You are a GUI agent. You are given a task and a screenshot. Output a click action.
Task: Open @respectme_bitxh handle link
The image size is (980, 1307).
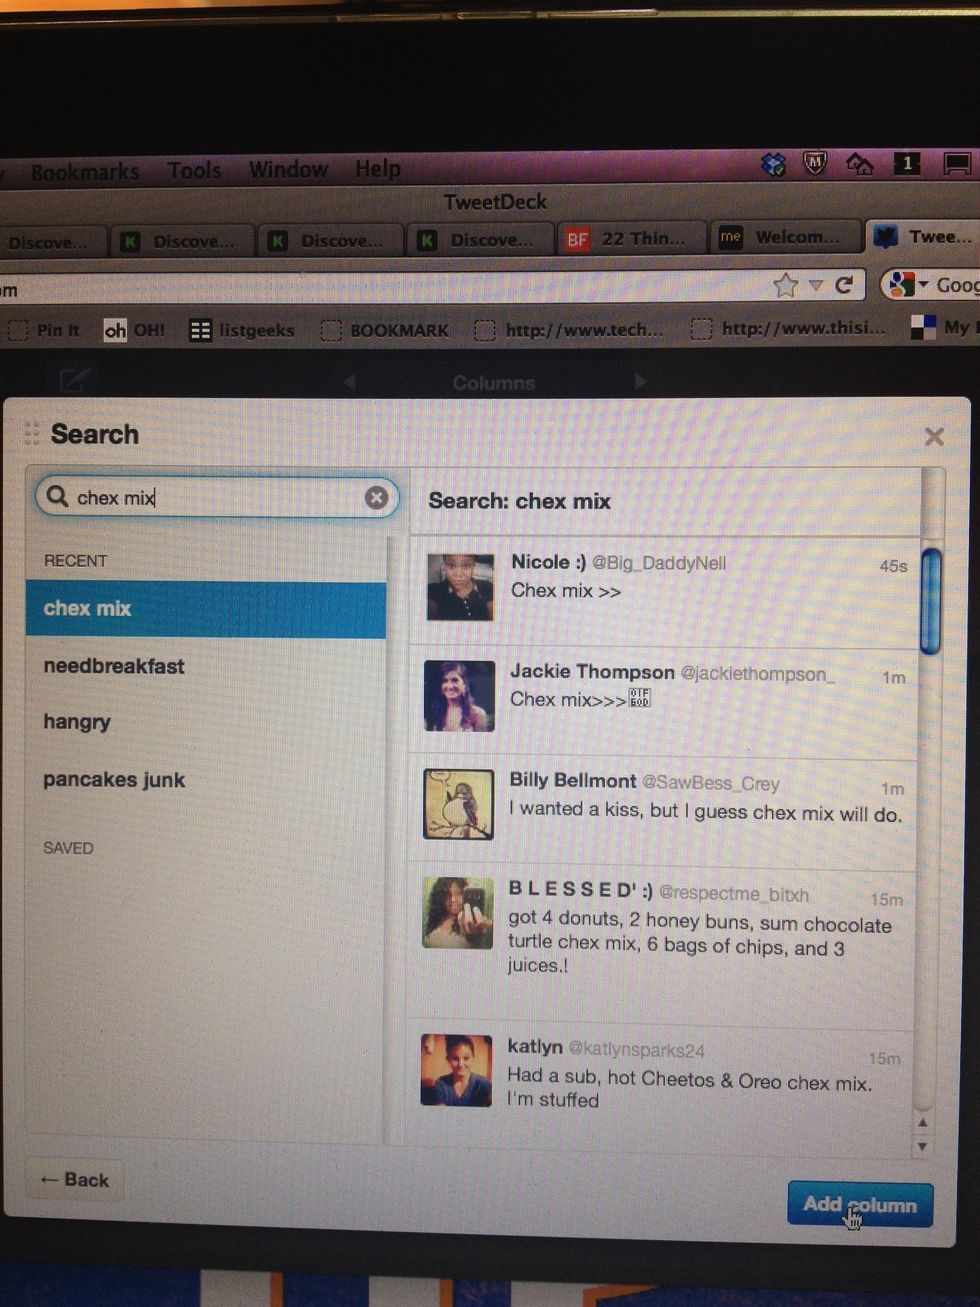point(734,894)
